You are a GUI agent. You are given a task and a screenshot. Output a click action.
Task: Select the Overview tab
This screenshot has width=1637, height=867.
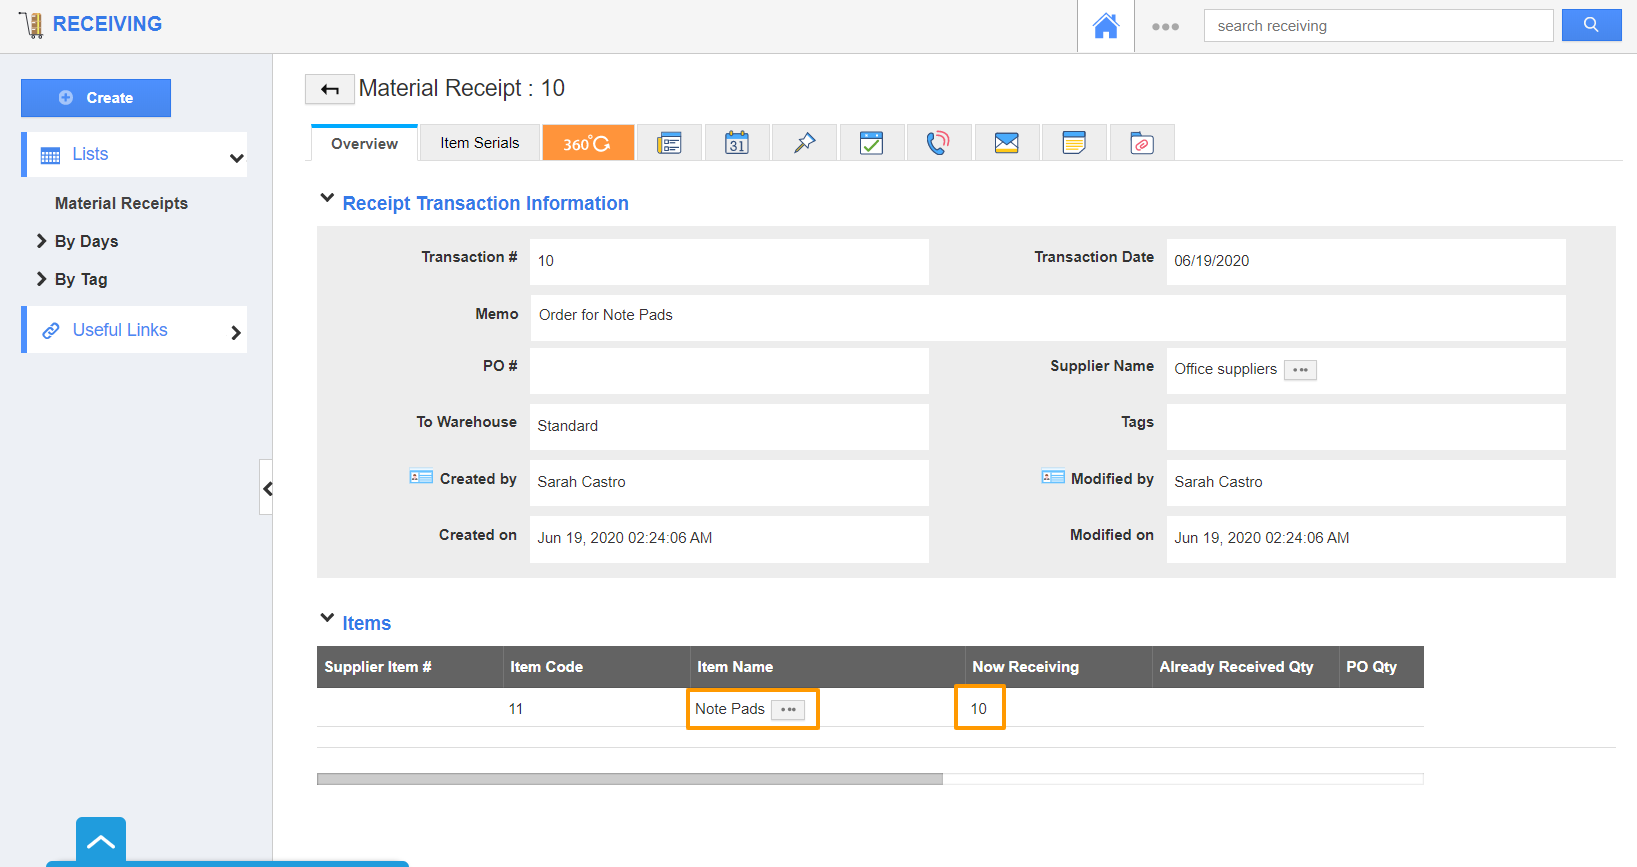point(364,144)
